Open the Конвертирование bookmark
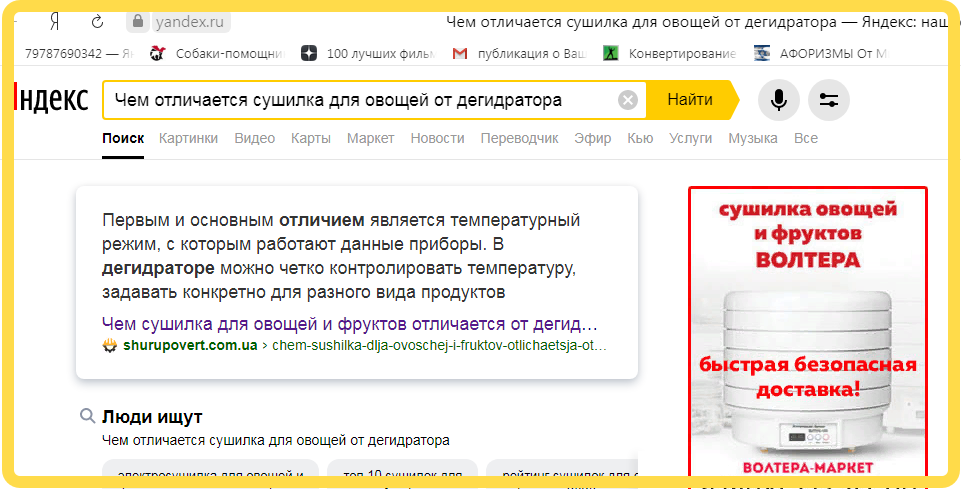Viewport: 961px width, 489px height. pos(669,53)
